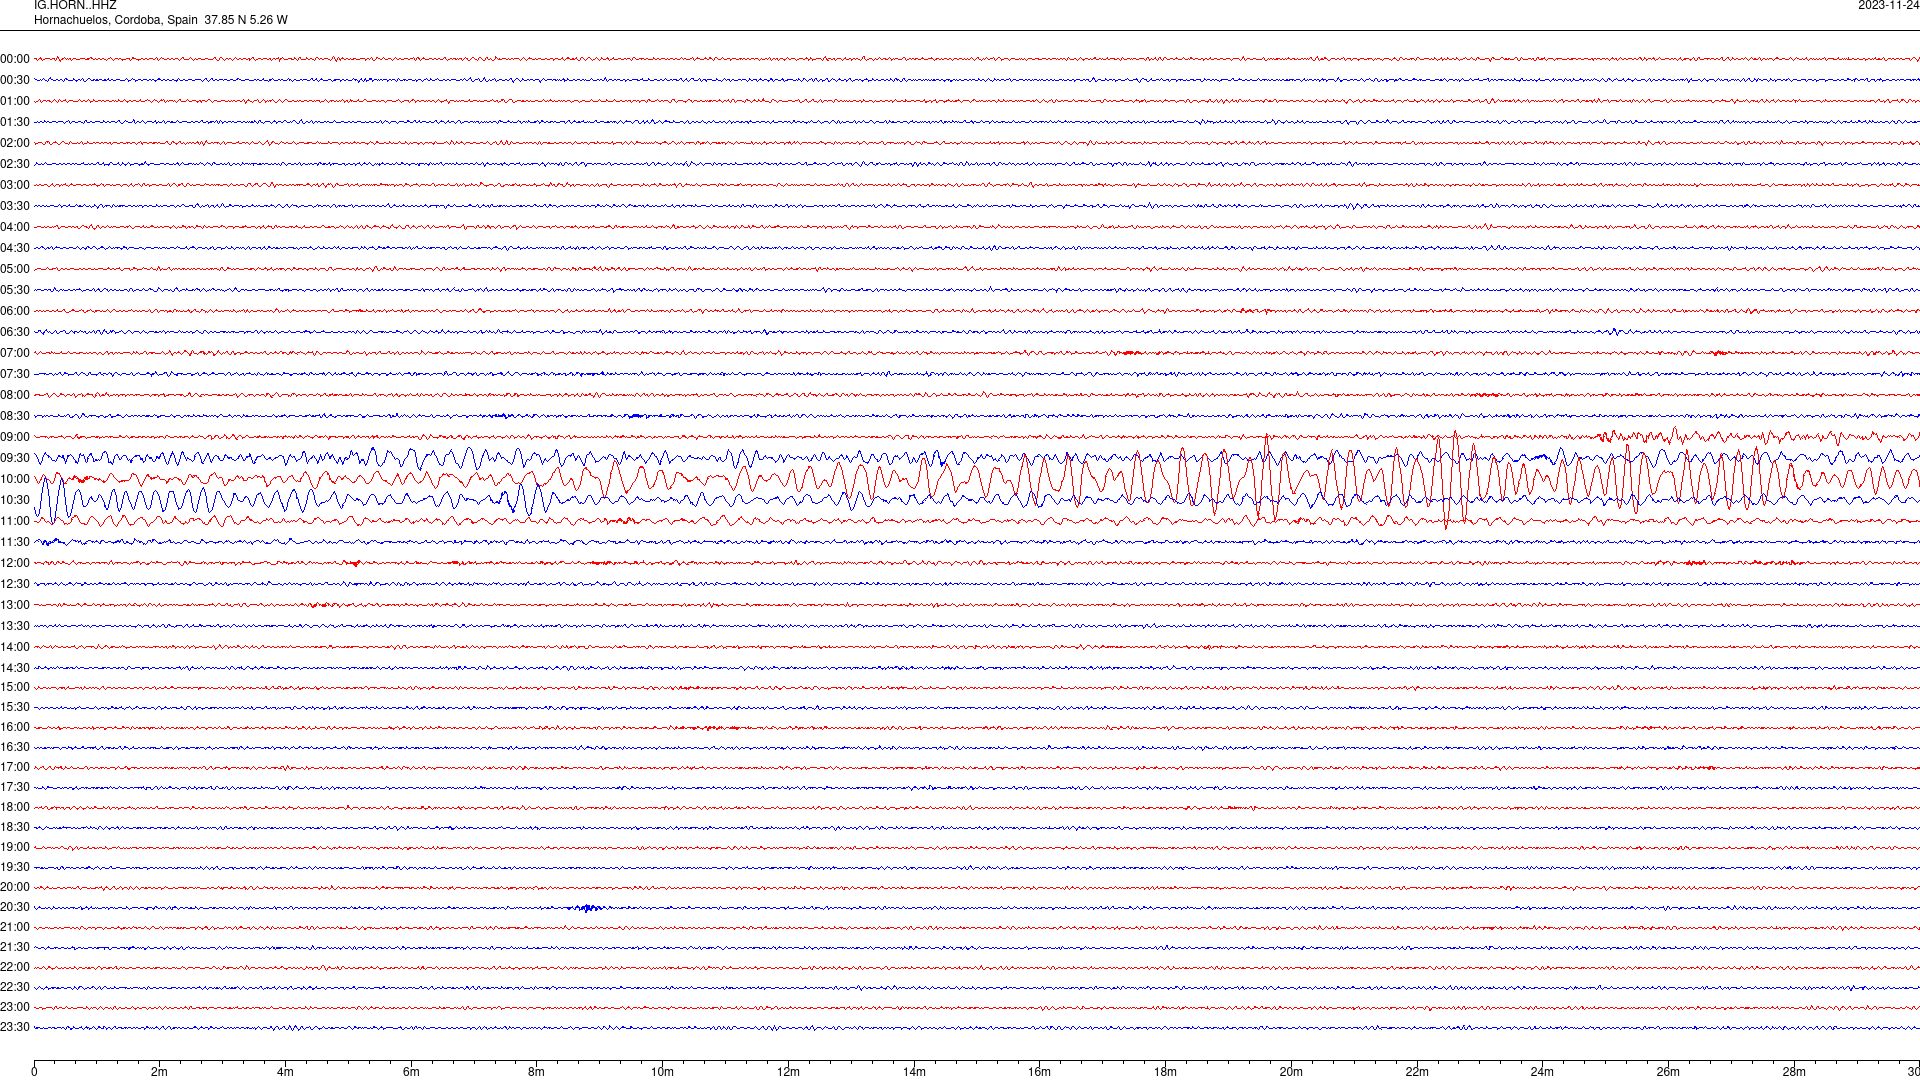Select the 17:00 time row label
The image size is (1920, 1080).
point(15,767)
